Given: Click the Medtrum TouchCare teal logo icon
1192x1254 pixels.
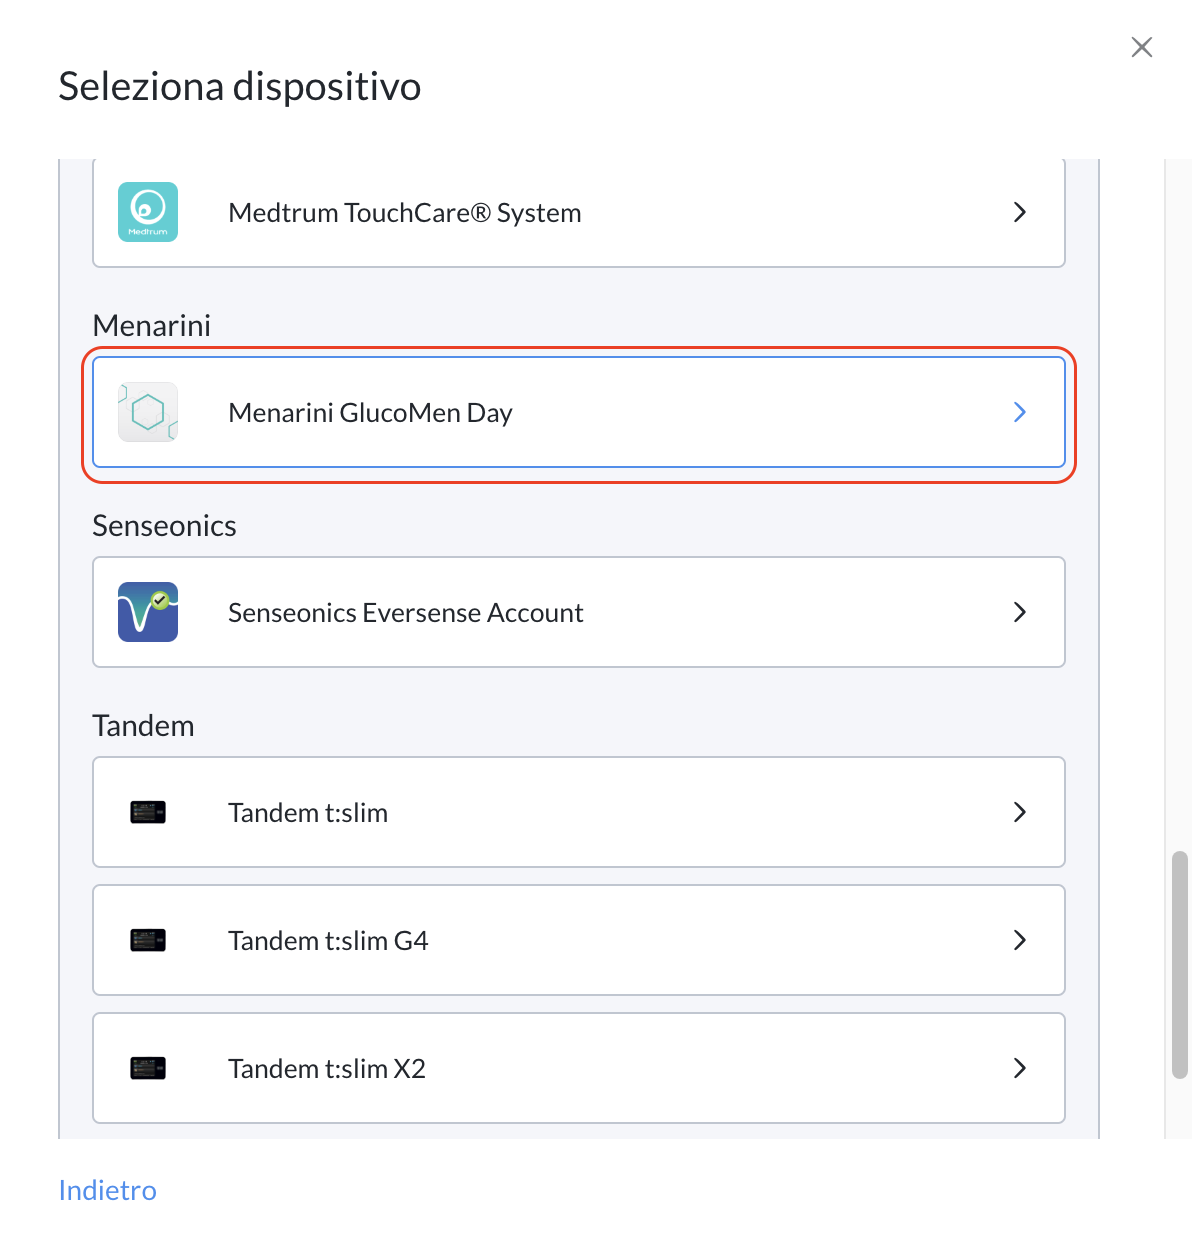Looking at the screenshot, I should coord(148,212).
